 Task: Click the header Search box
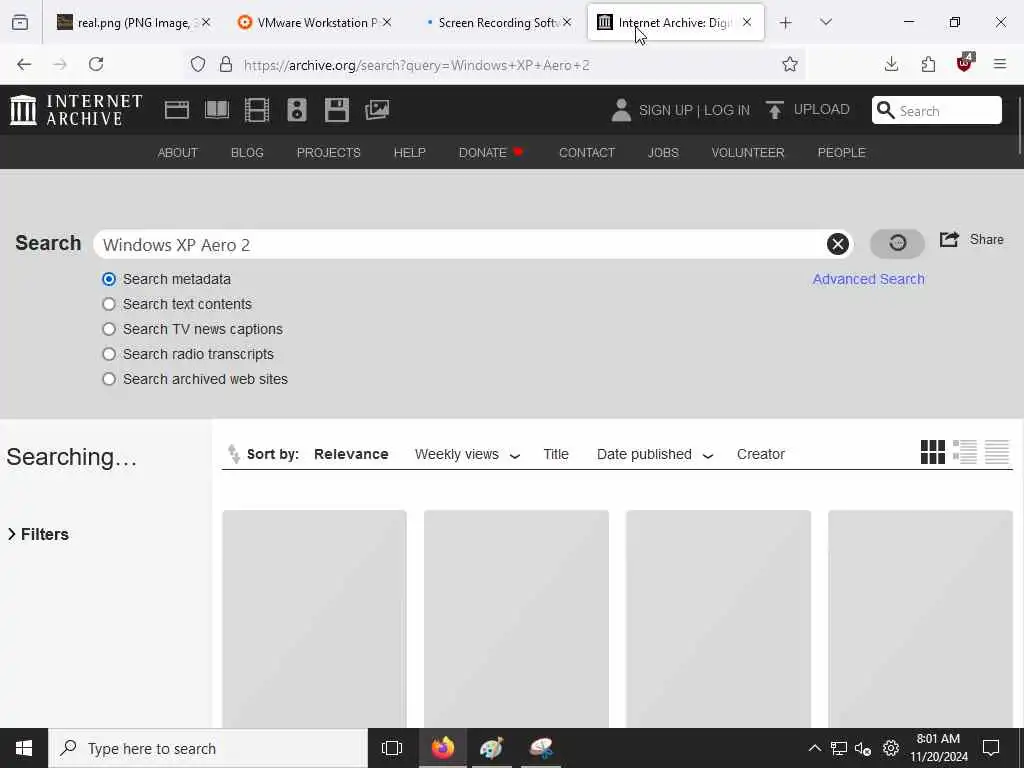pos(936,110)
